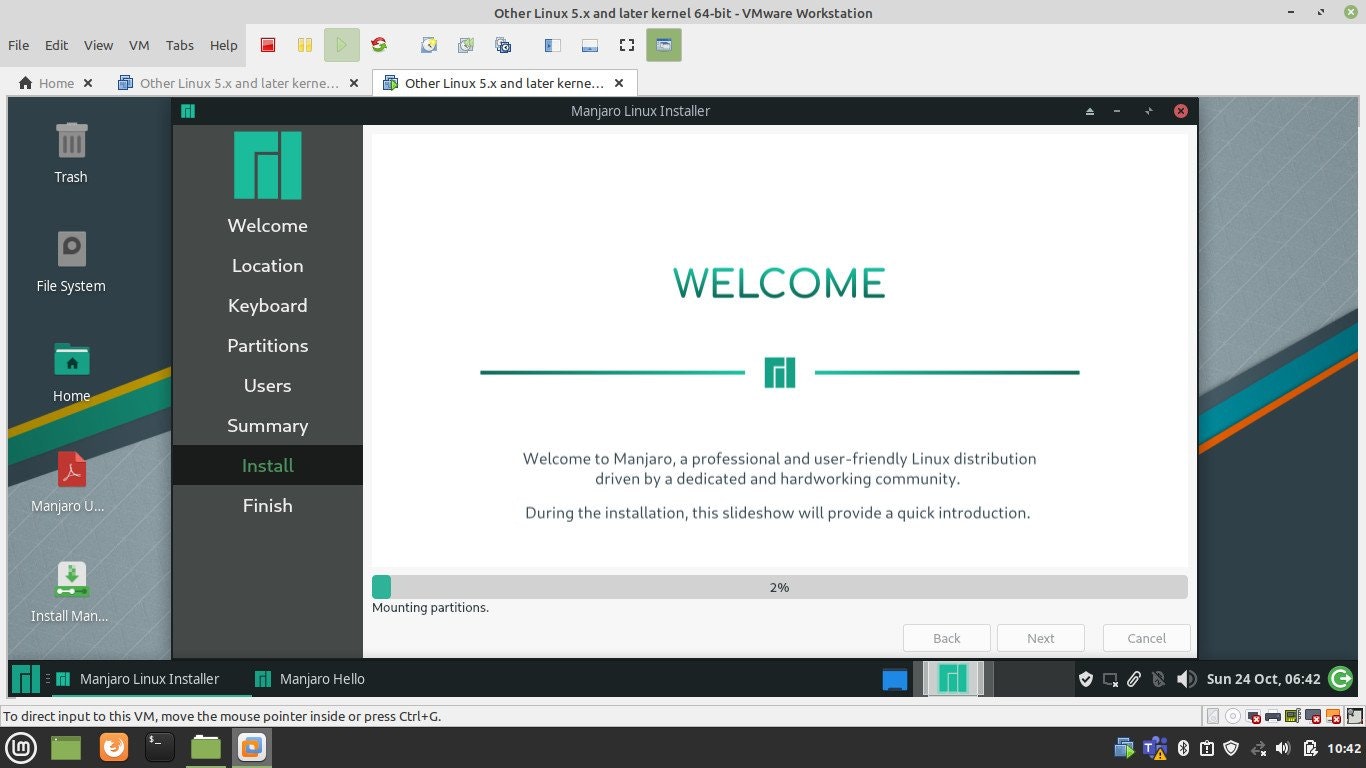This screenshot has width=1366, height=768.
Task: Click the guest disconnected network tray icon
Action: 1110,679
